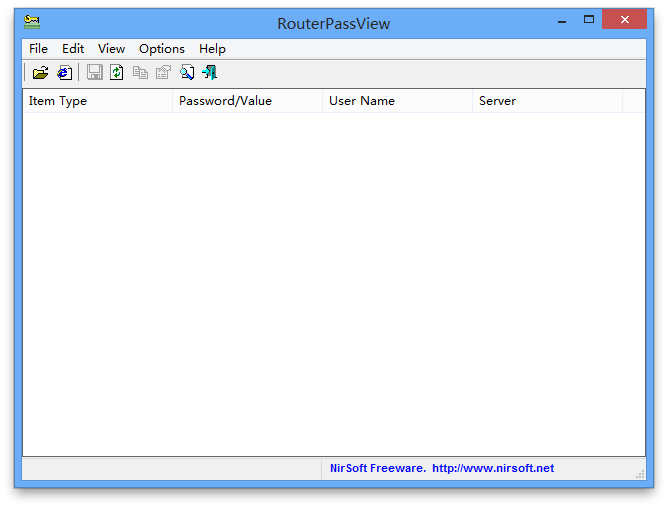Viewport: 668px width, 508px height.
Task: Sort by the Server column header
Action: [547, 101]
